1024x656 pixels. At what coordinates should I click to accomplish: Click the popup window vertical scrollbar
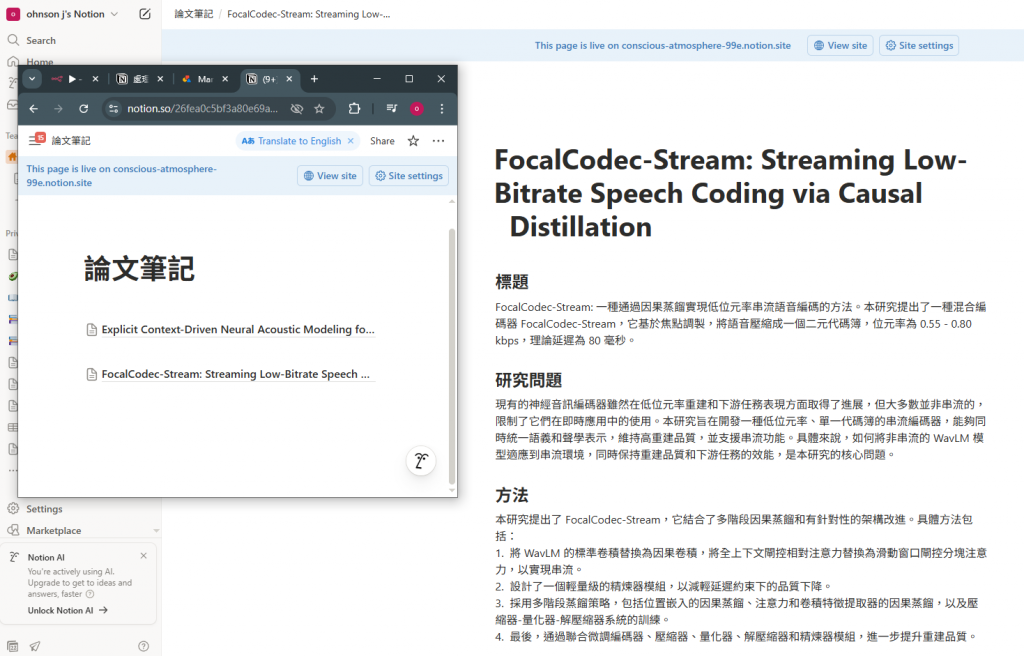point(452,357)
